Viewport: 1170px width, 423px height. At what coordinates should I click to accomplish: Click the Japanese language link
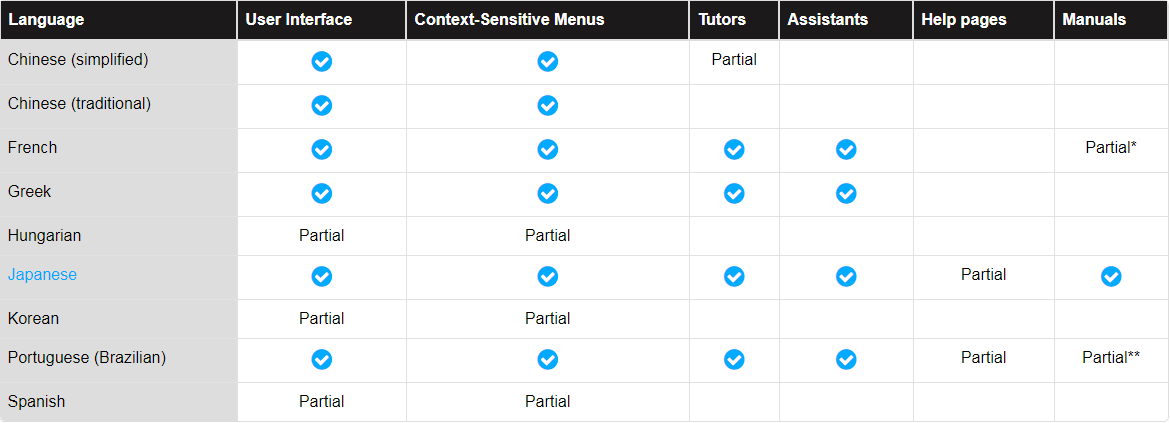pyautogui.click(x=43, y=275)
